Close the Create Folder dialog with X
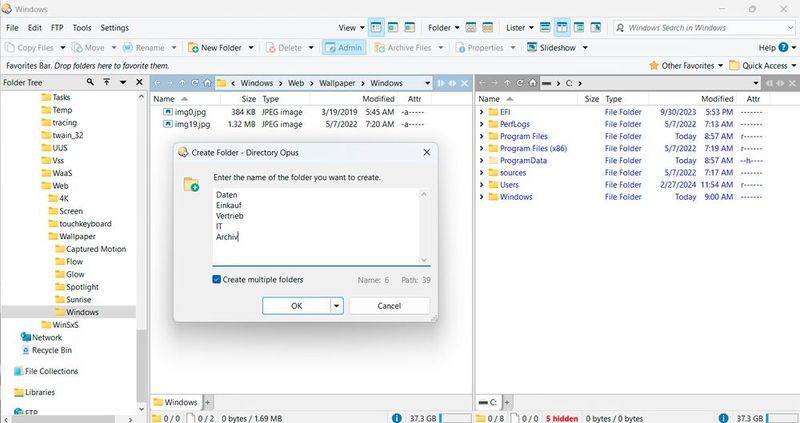Image resolution: width=800 pixels, height=423 pixels. pyautogui.click(x=427, y=153)
